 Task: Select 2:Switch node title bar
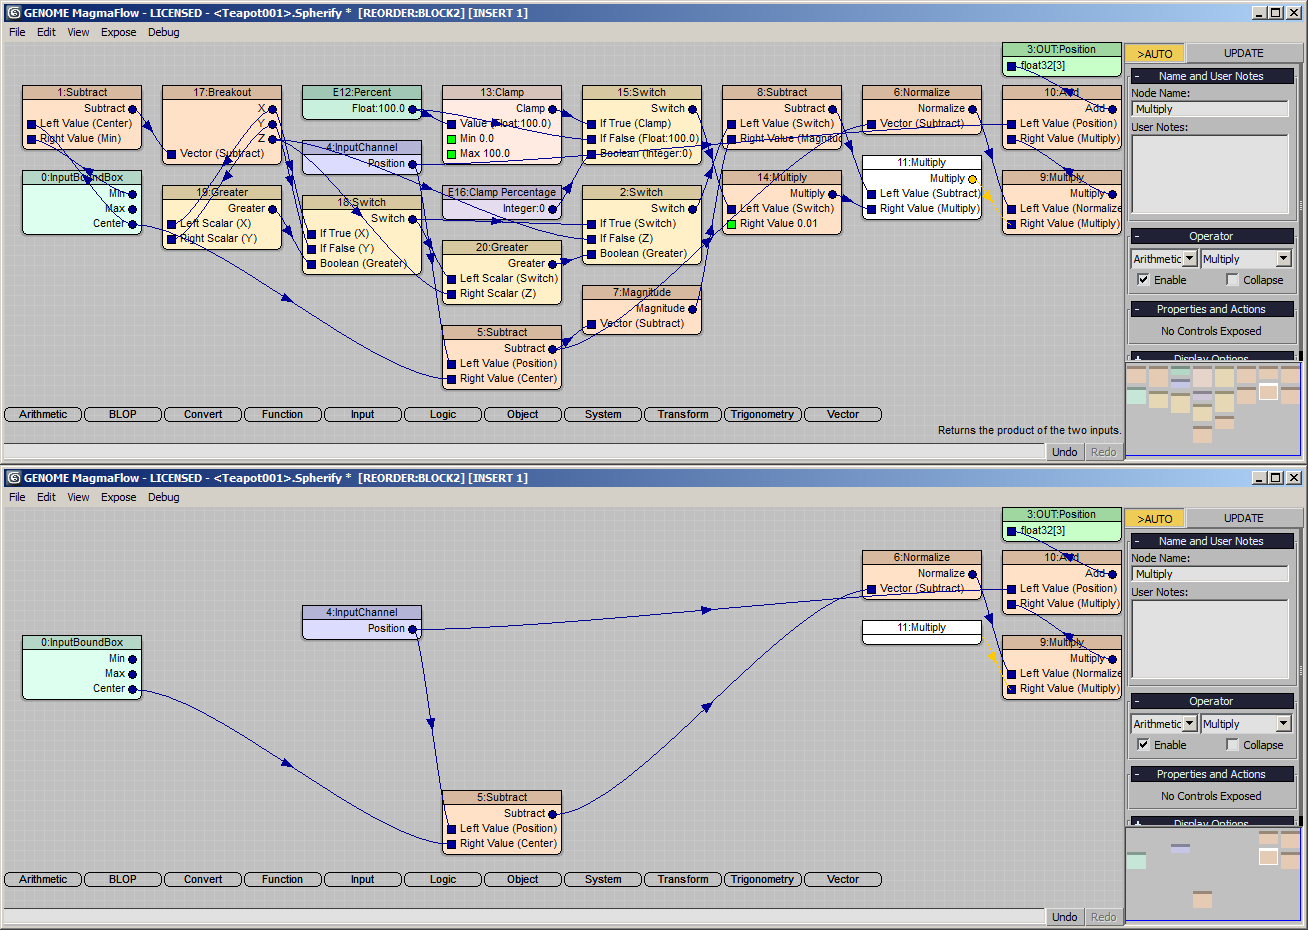click(642, 192)
